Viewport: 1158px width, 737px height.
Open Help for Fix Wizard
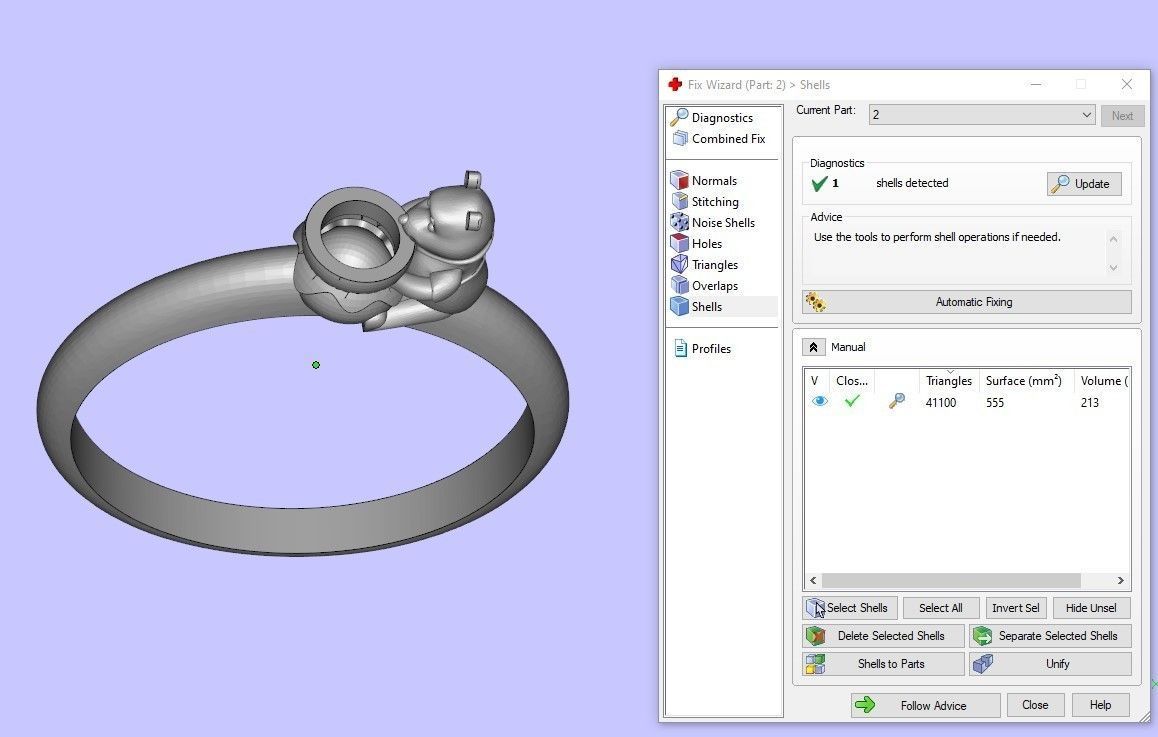[1100, 705]
